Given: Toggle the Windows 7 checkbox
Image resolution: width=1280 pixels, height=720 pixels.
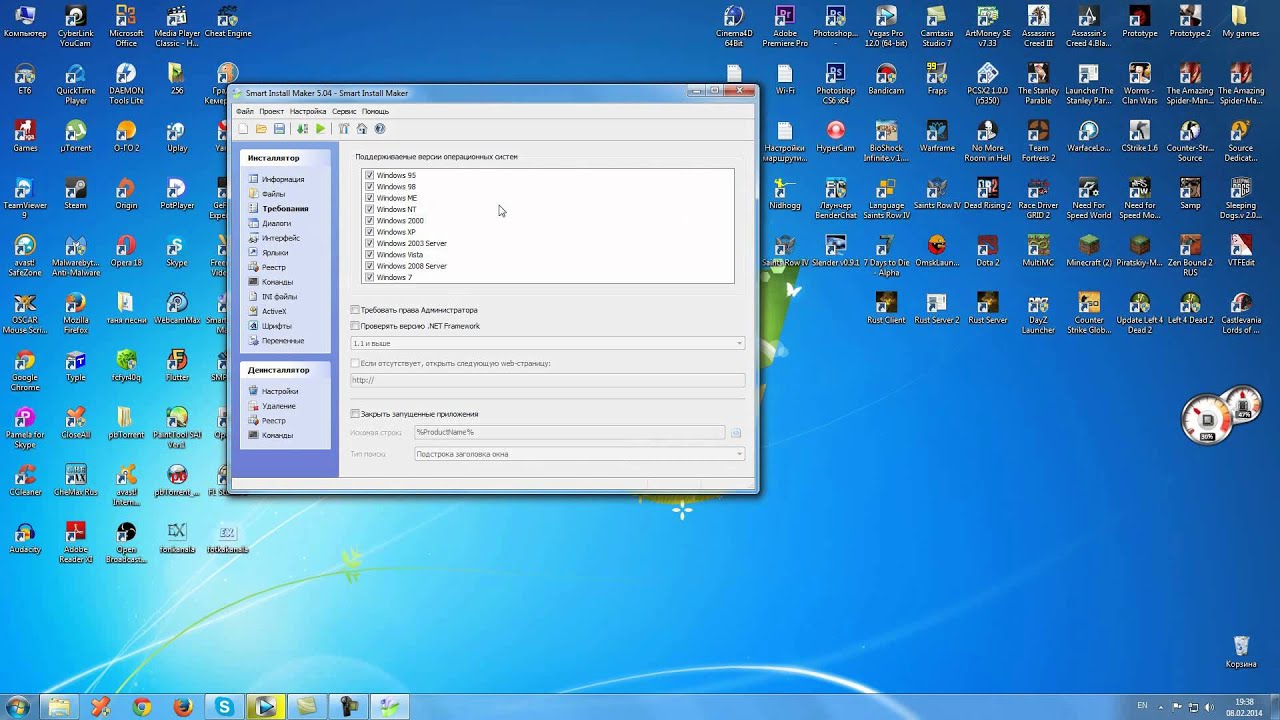Looking at the screenshot, I should 370,277.
